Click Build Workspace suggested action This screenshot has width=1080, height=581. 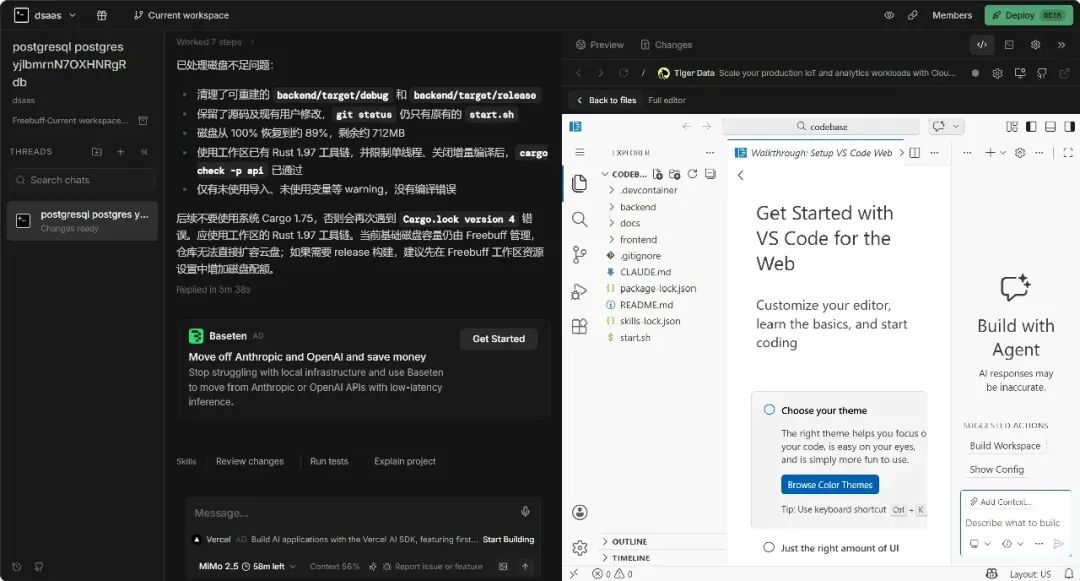click(x=1005, y=446)
